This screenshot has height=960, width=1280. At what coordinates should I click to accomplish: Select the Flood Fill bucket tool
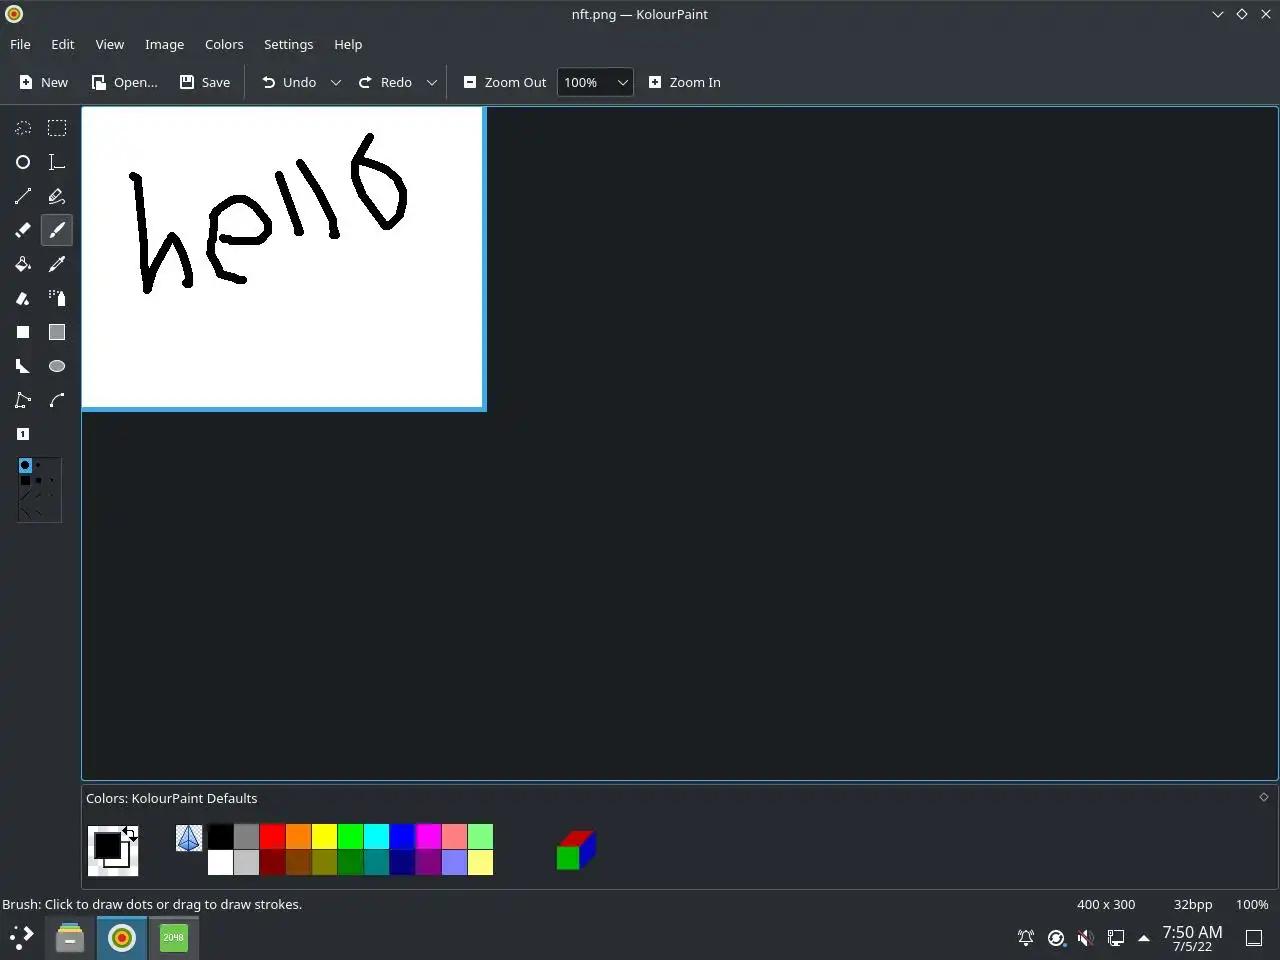tap(23, 264)
